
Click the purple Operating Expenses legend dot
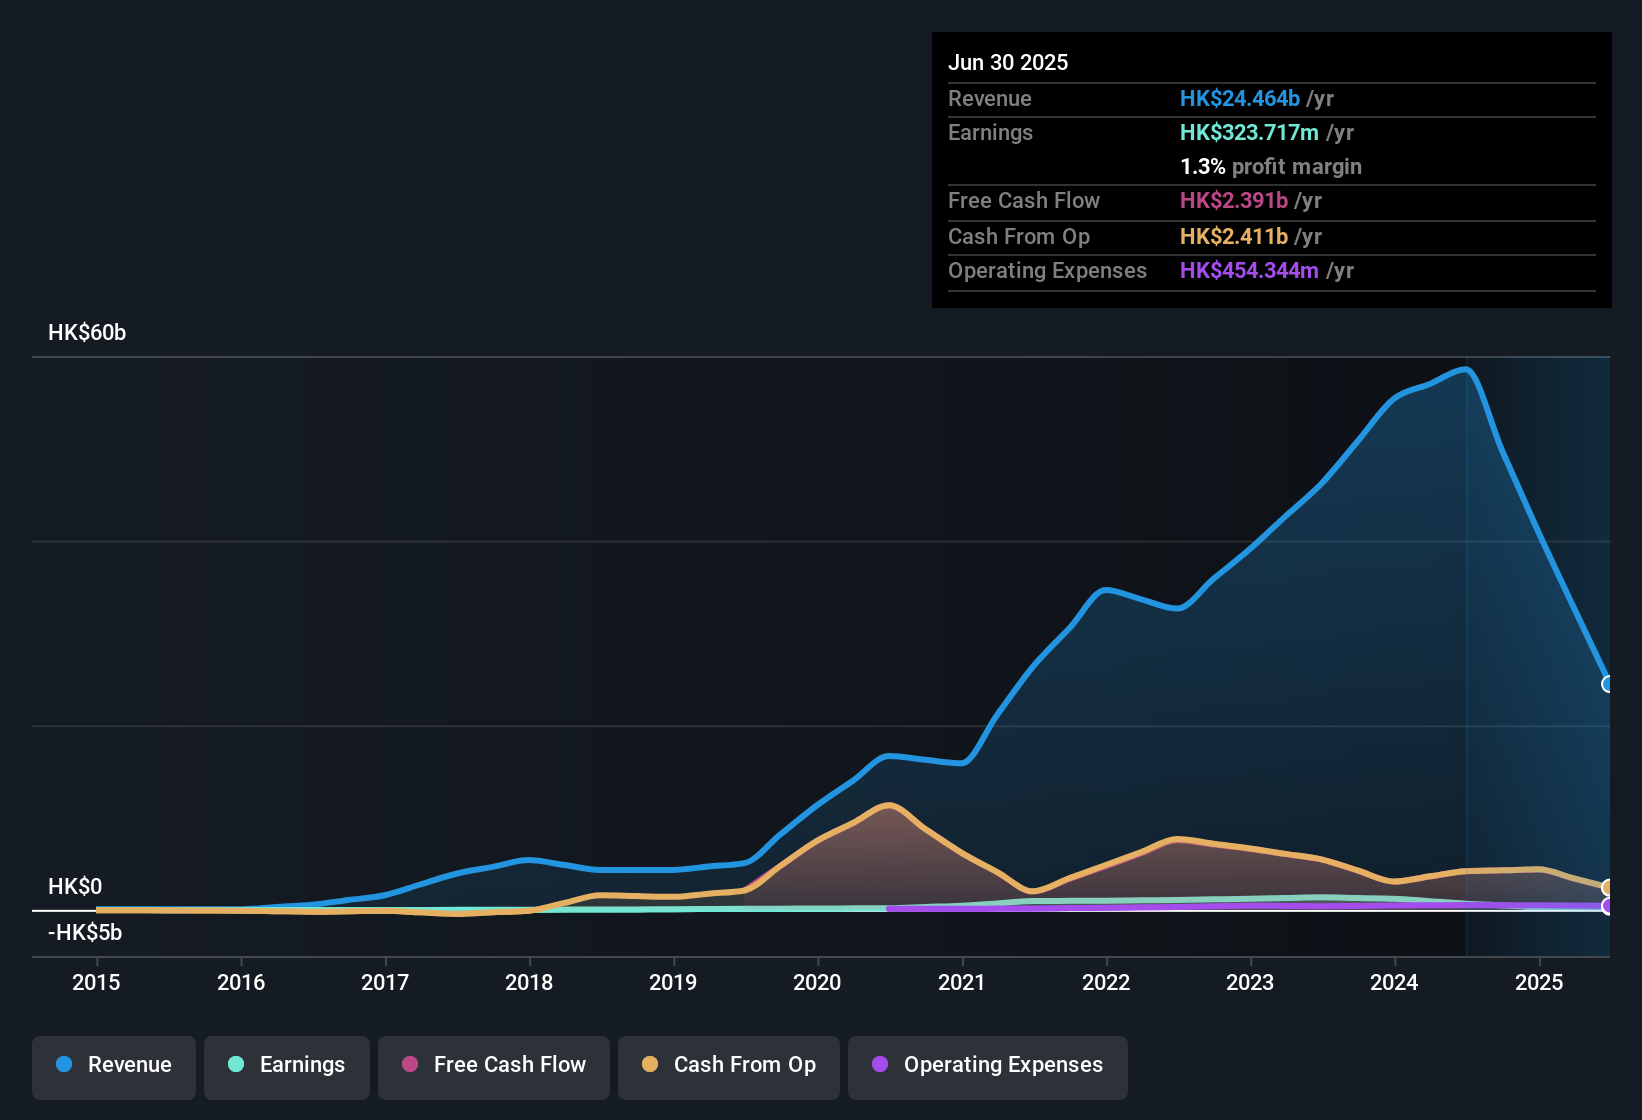click(879, 1065)
